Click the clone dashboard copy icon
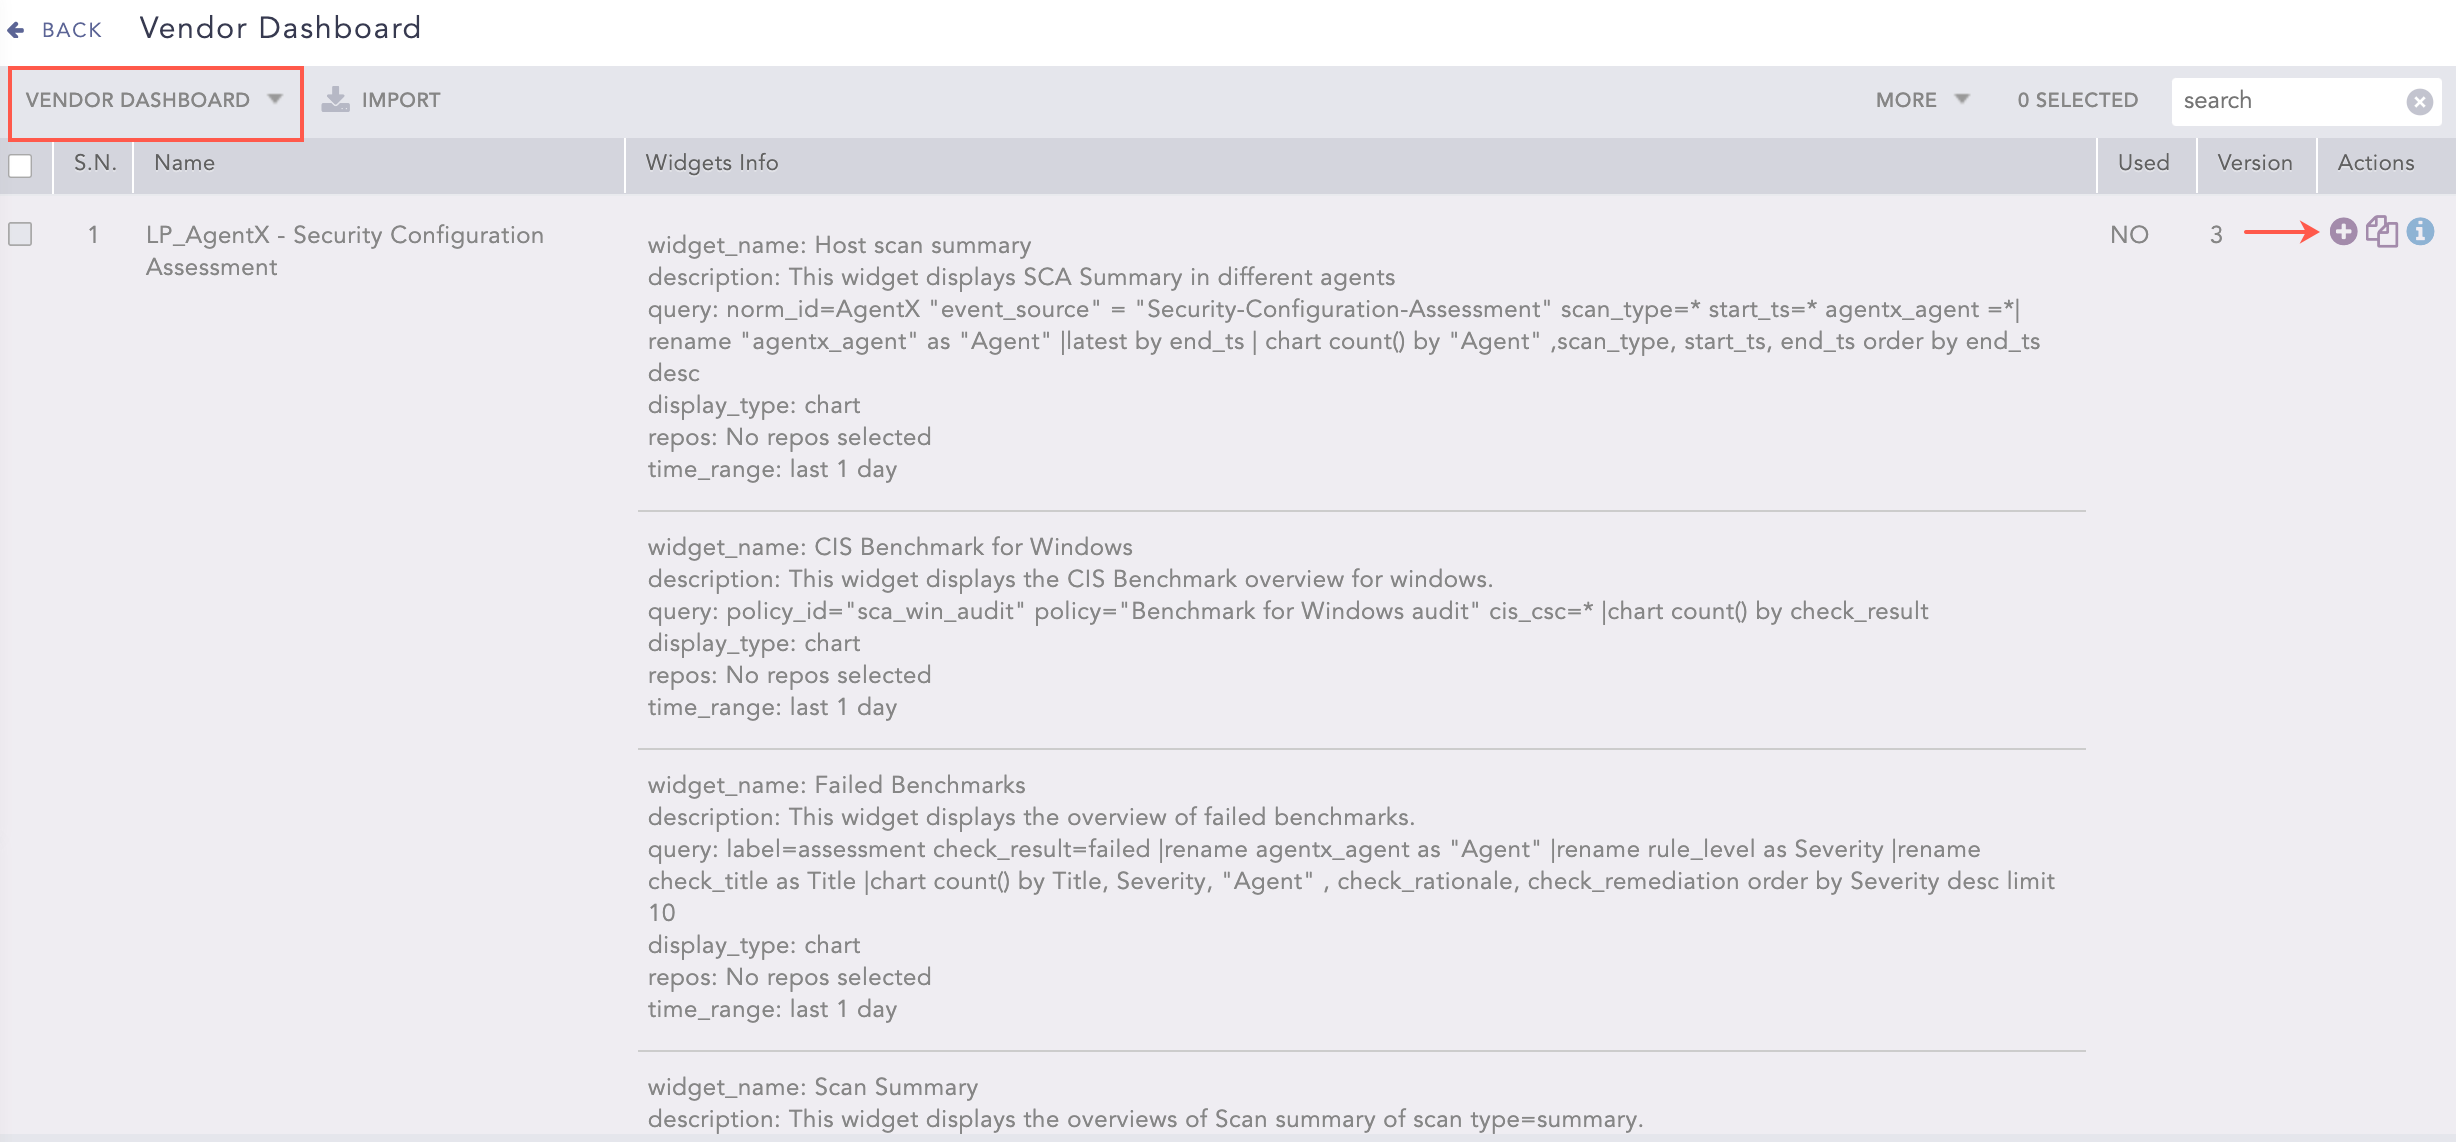The width and height of the screenshot is (2456, 1142). [x=2382, y=232]
